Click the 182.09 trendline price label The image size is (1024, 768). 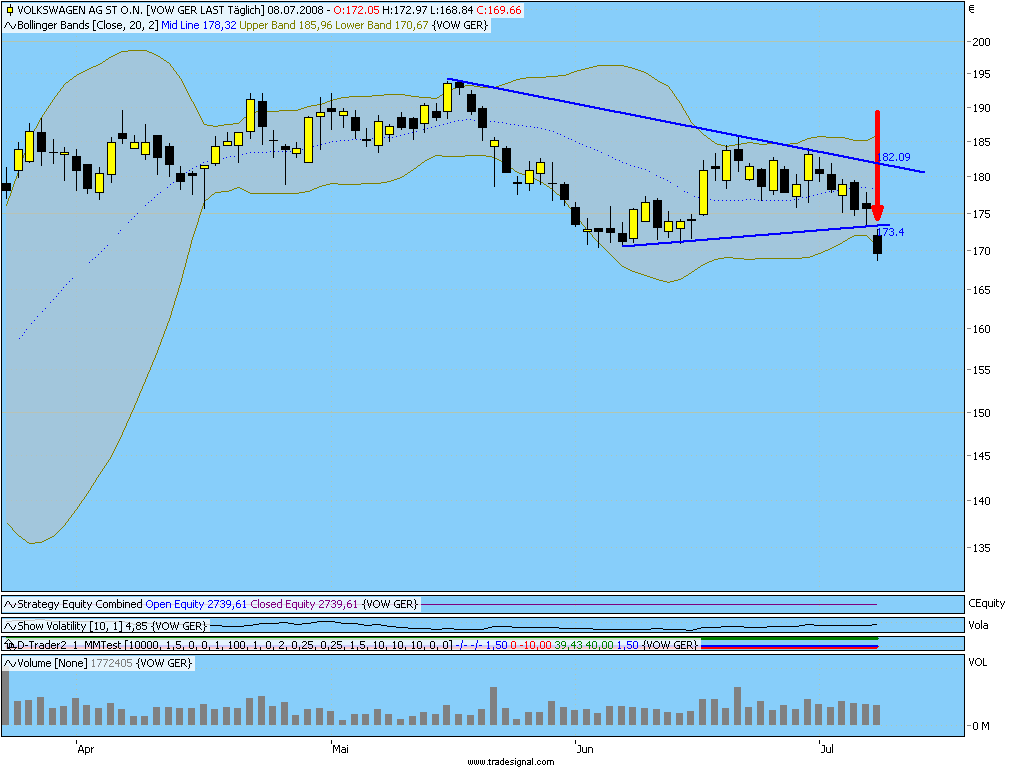pos(893,157)
